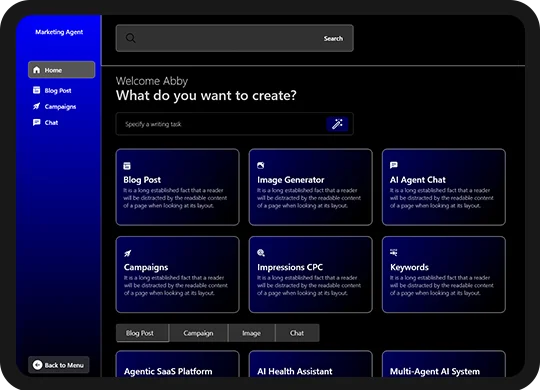
Task: Open the Image Generator card title
Action: 291,180
